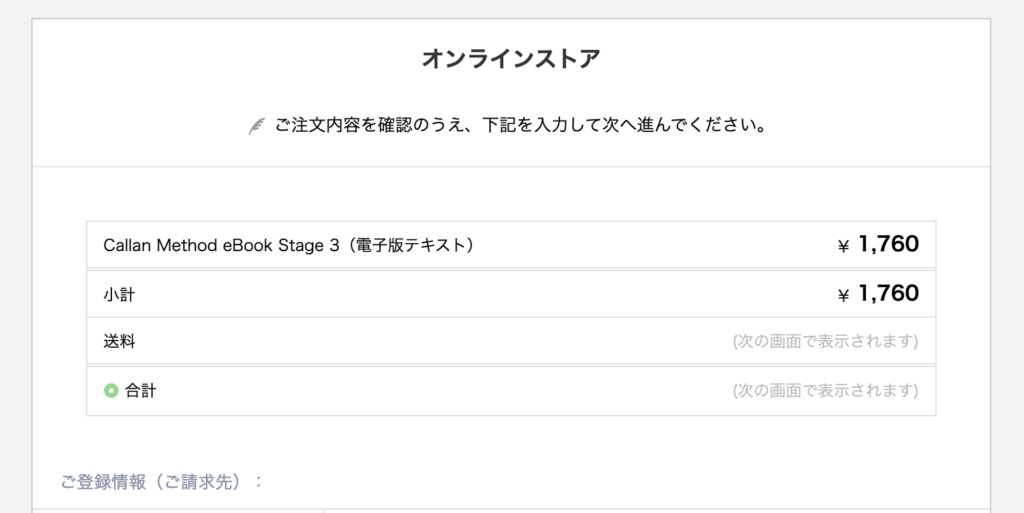Image resolution: width=1024 pixels, height=513 pixels.
Task: Click the yen symbol in the 小計 row
Action: (x=844, y=296)
